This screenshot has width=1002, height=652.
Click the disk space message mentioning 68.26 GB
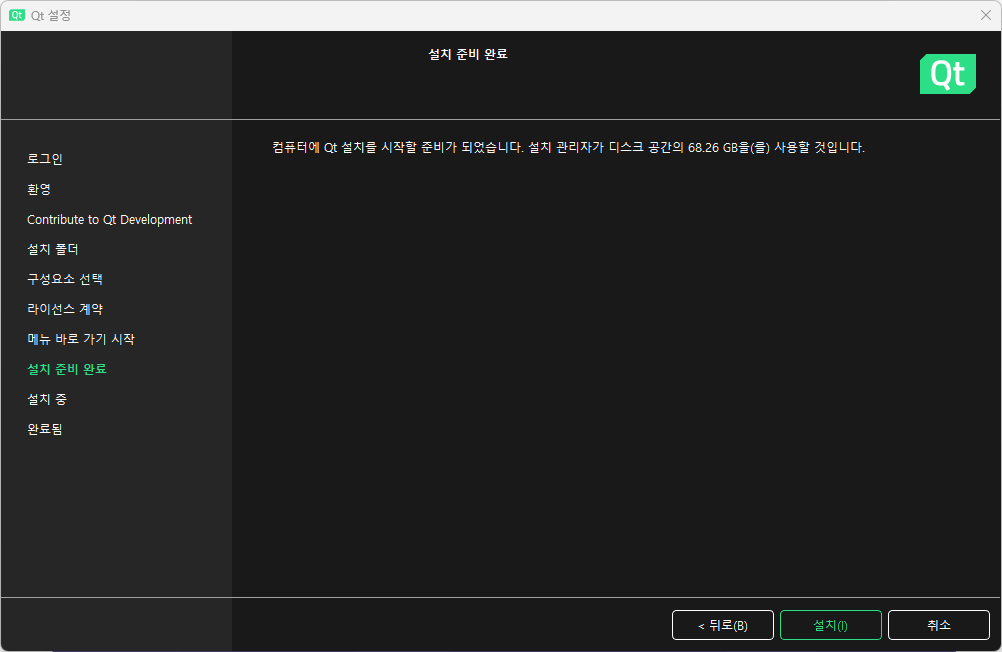(568, 148)
